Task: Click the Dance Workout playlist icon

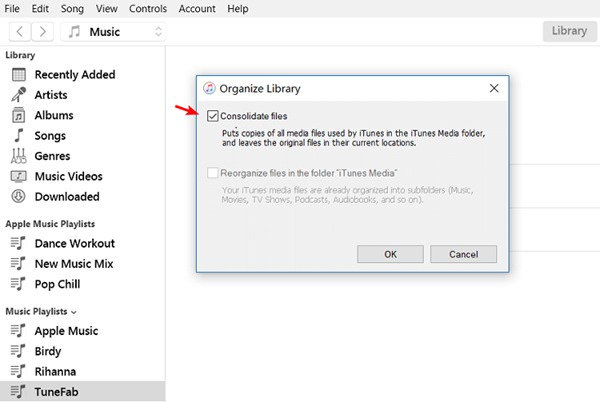Action: [x=18, y=243]
